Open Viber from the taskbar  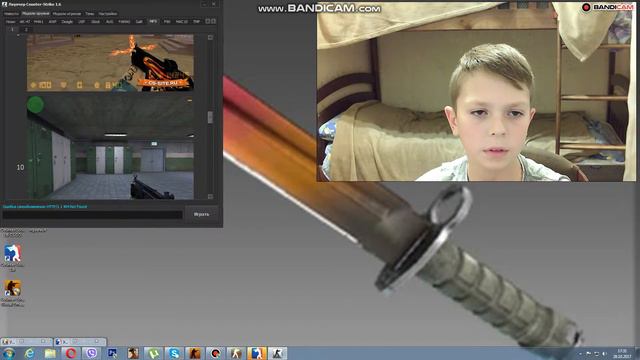tap(91, 353)
